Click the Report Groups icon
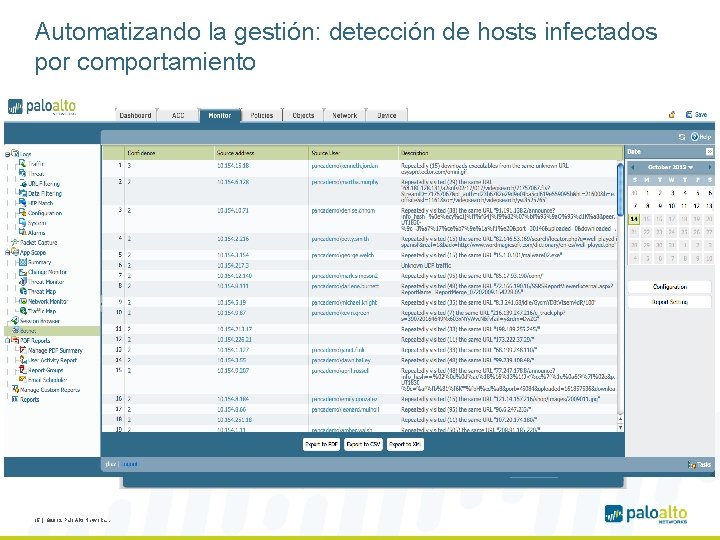The height and width of the screenshot is (540, 720). tap(23, 370)
